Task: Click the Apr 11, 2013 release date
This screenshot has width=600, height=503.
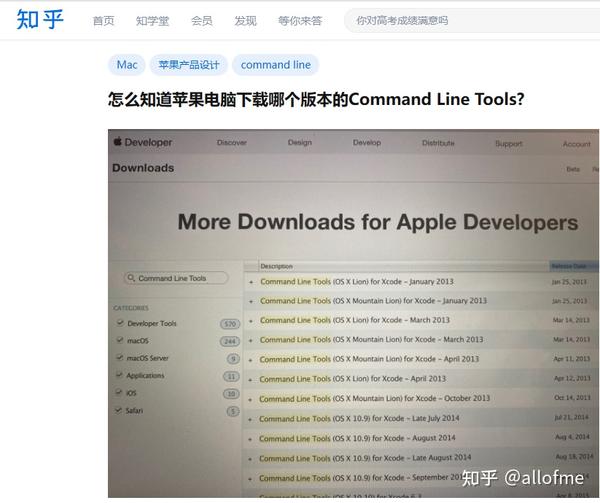Action: coord(572,359)
